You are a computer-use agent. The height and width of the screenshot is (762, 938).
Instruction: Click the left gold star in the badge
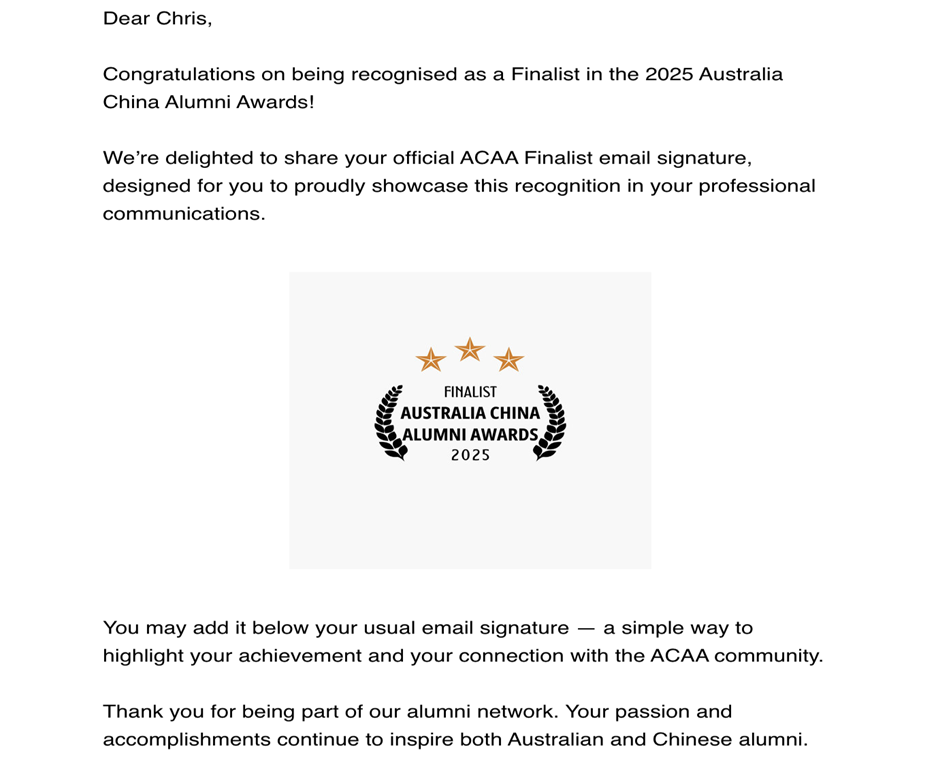pos(430,359)
